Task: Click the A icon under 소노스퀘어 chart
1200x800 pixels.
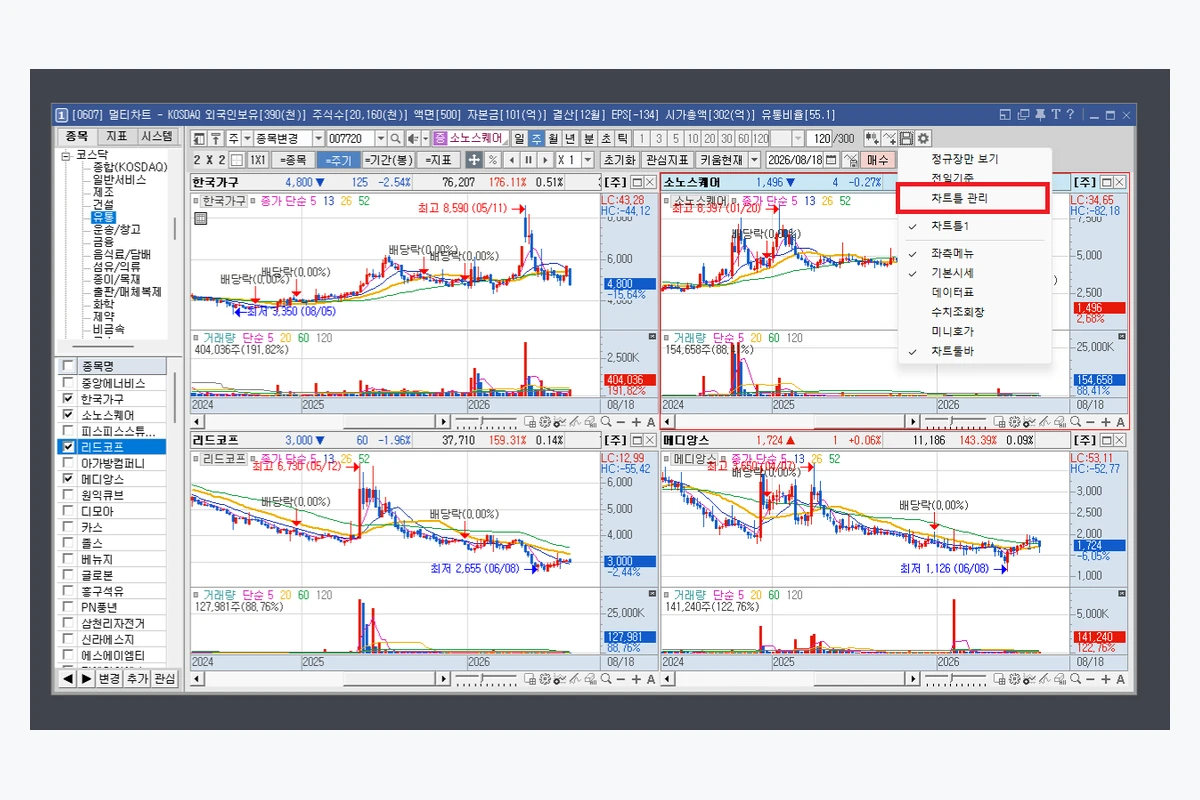Action: [1121, 423]
